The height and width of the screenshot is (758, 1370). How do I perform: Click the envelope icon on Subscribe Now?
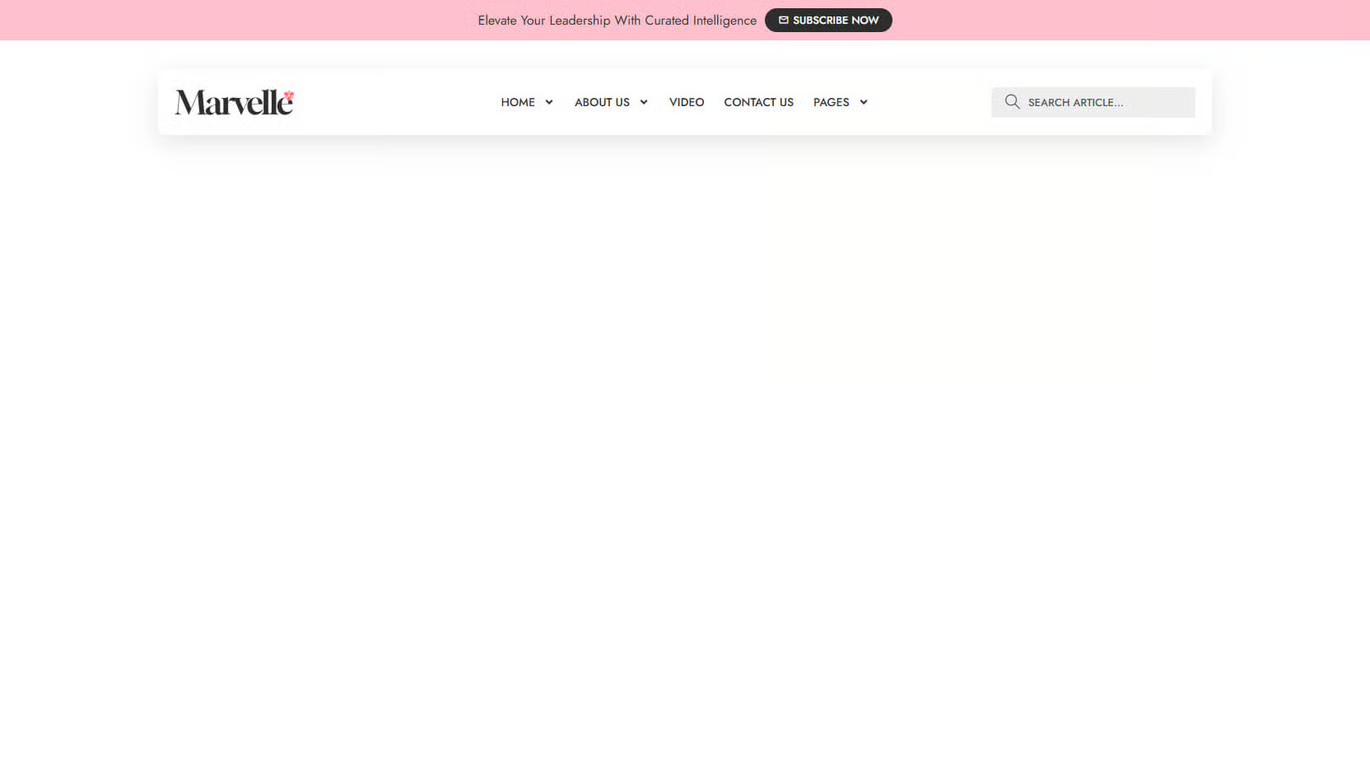tap(784, 20)
